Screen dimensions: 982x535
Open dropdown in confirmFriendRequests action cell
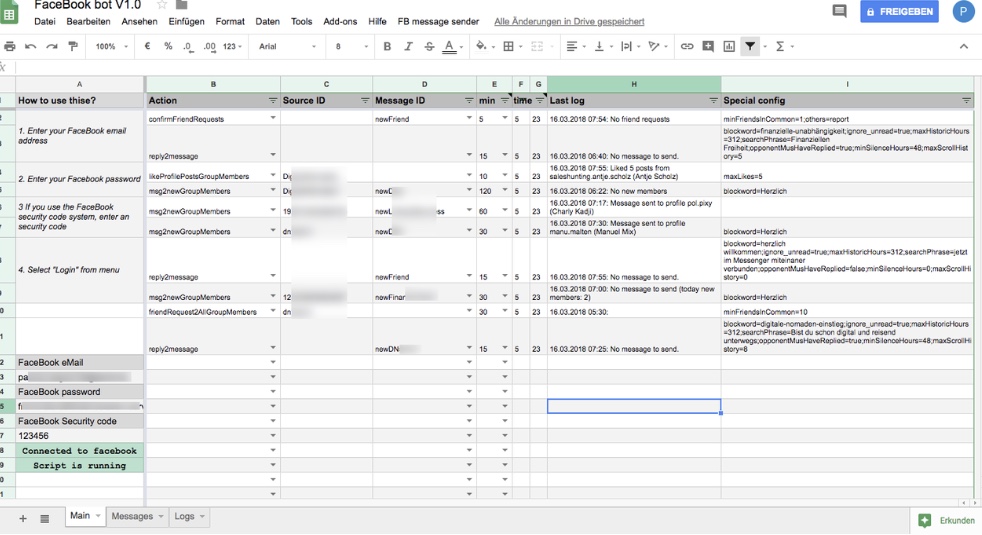pos(272,118)
